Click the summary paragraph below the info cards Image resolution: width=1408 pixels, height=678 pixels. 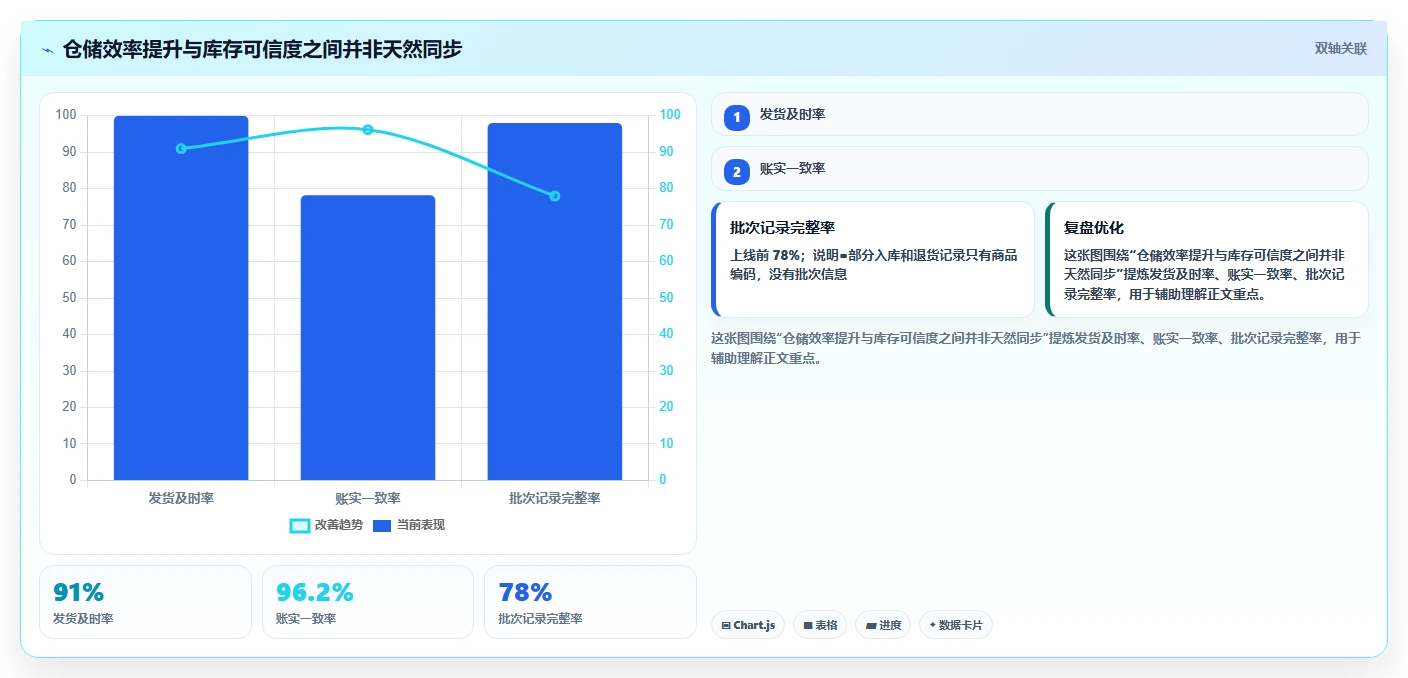1036,348
